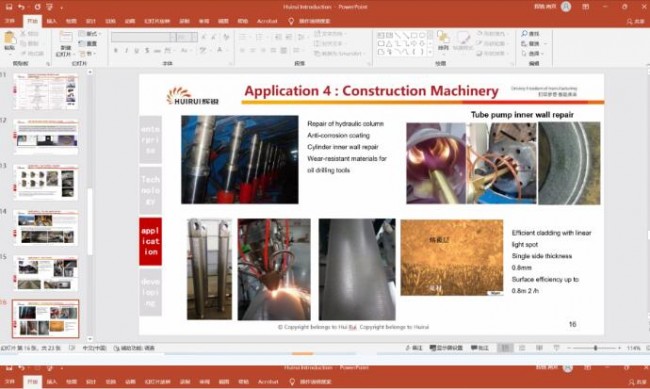Adjust the zoom slider in status bar

(595, 348)
